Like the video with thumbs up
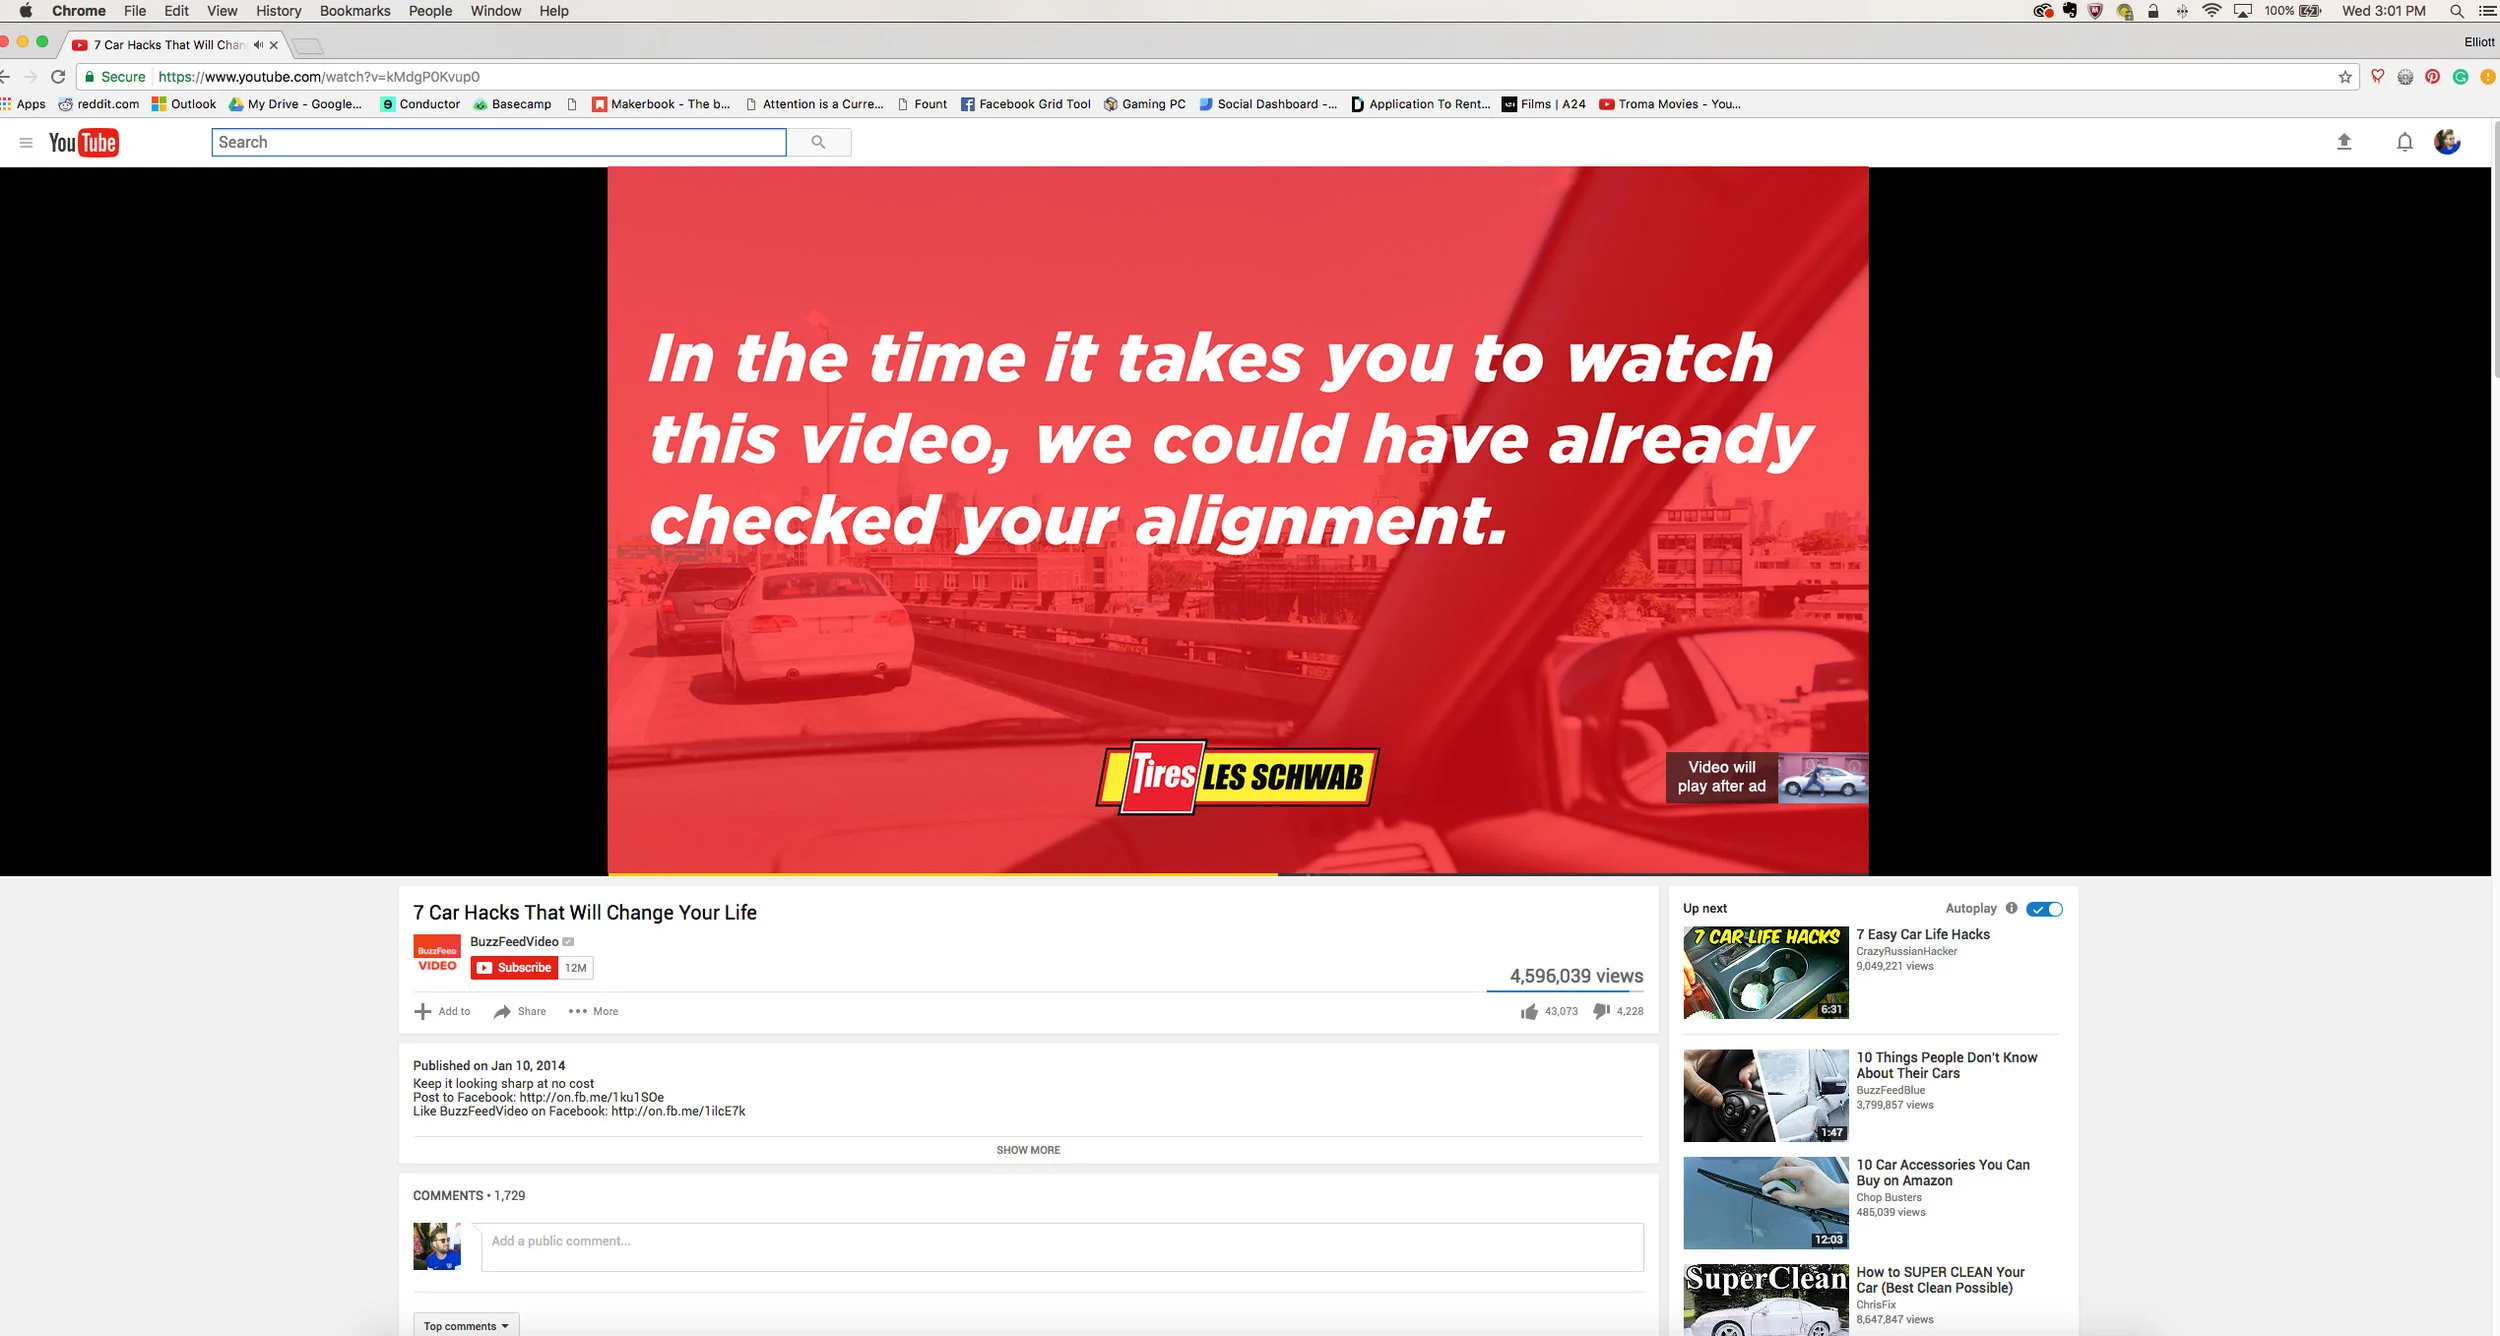The height and width of the screenshot is (1336, 2500). [x=1529, y=1011]
